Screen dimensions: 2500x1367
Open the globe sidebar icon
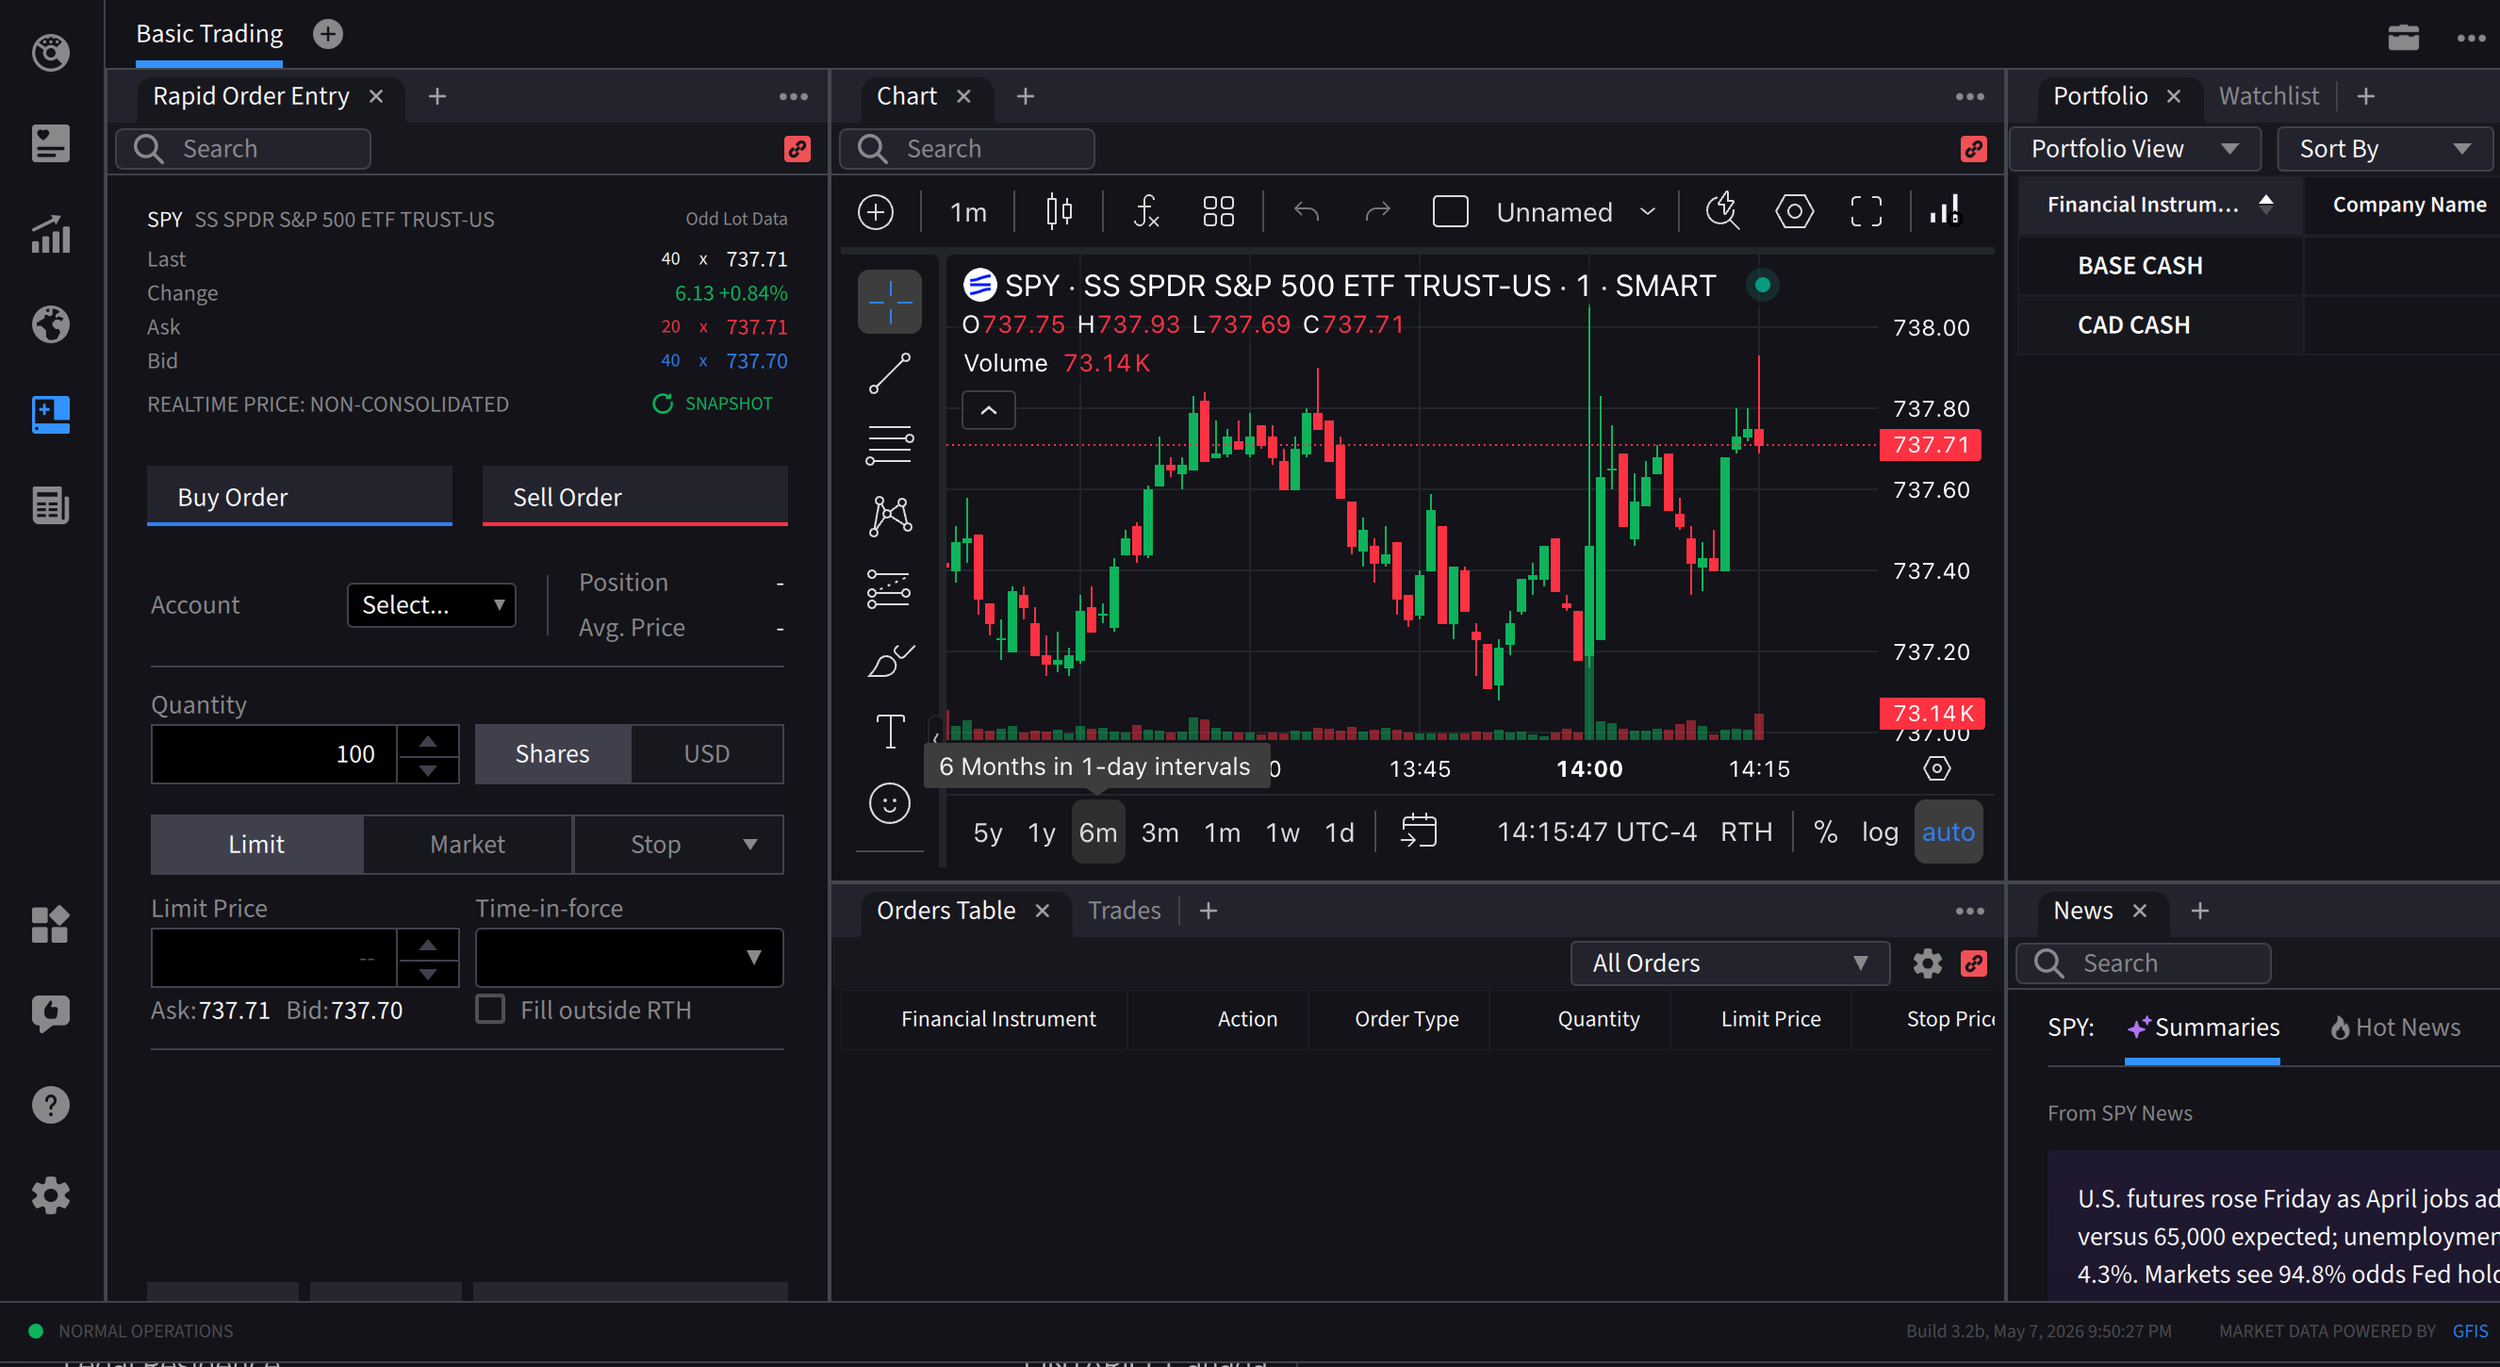[50, 324]
